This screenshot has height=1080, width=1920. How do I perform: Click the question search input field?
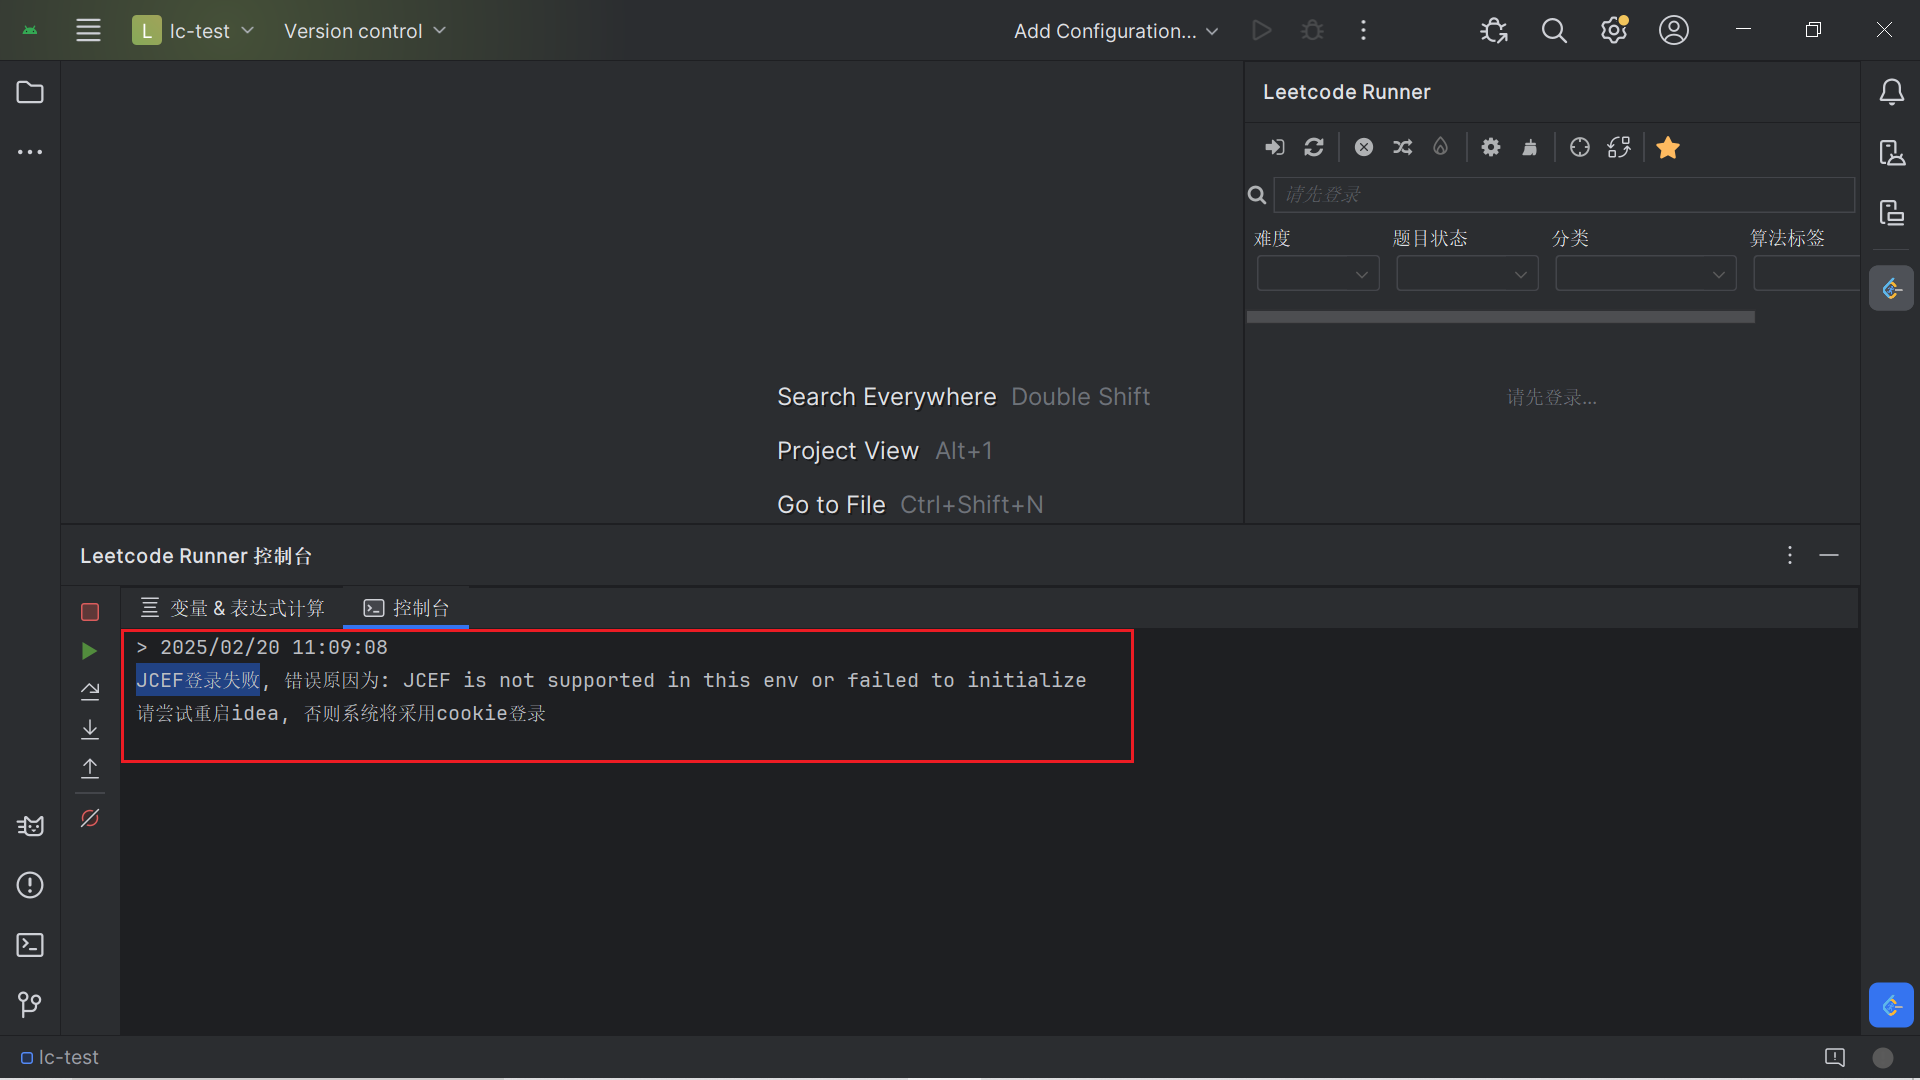coord(1564,194)
